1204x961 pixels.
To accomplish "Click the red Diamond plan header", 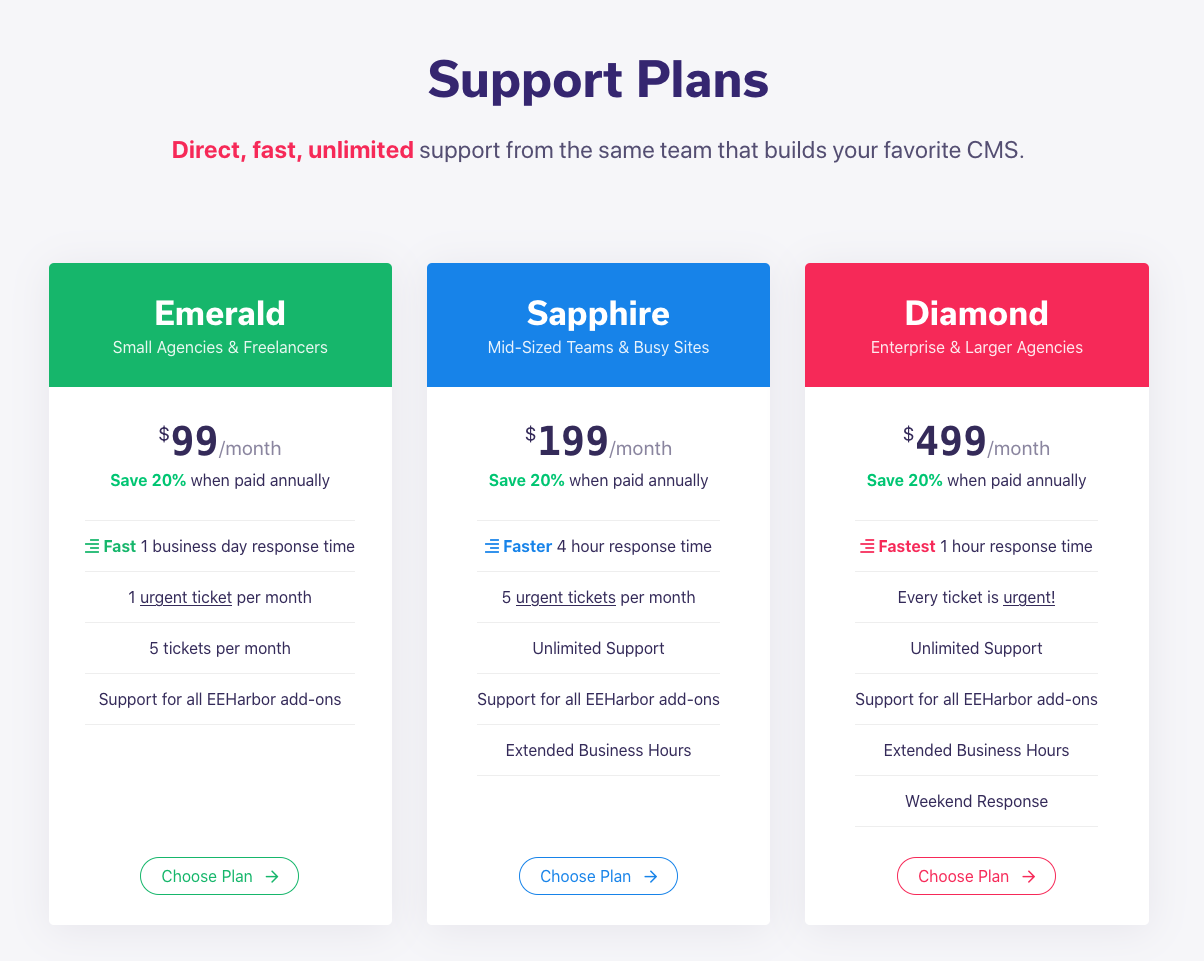I will [x=977, y=325].
